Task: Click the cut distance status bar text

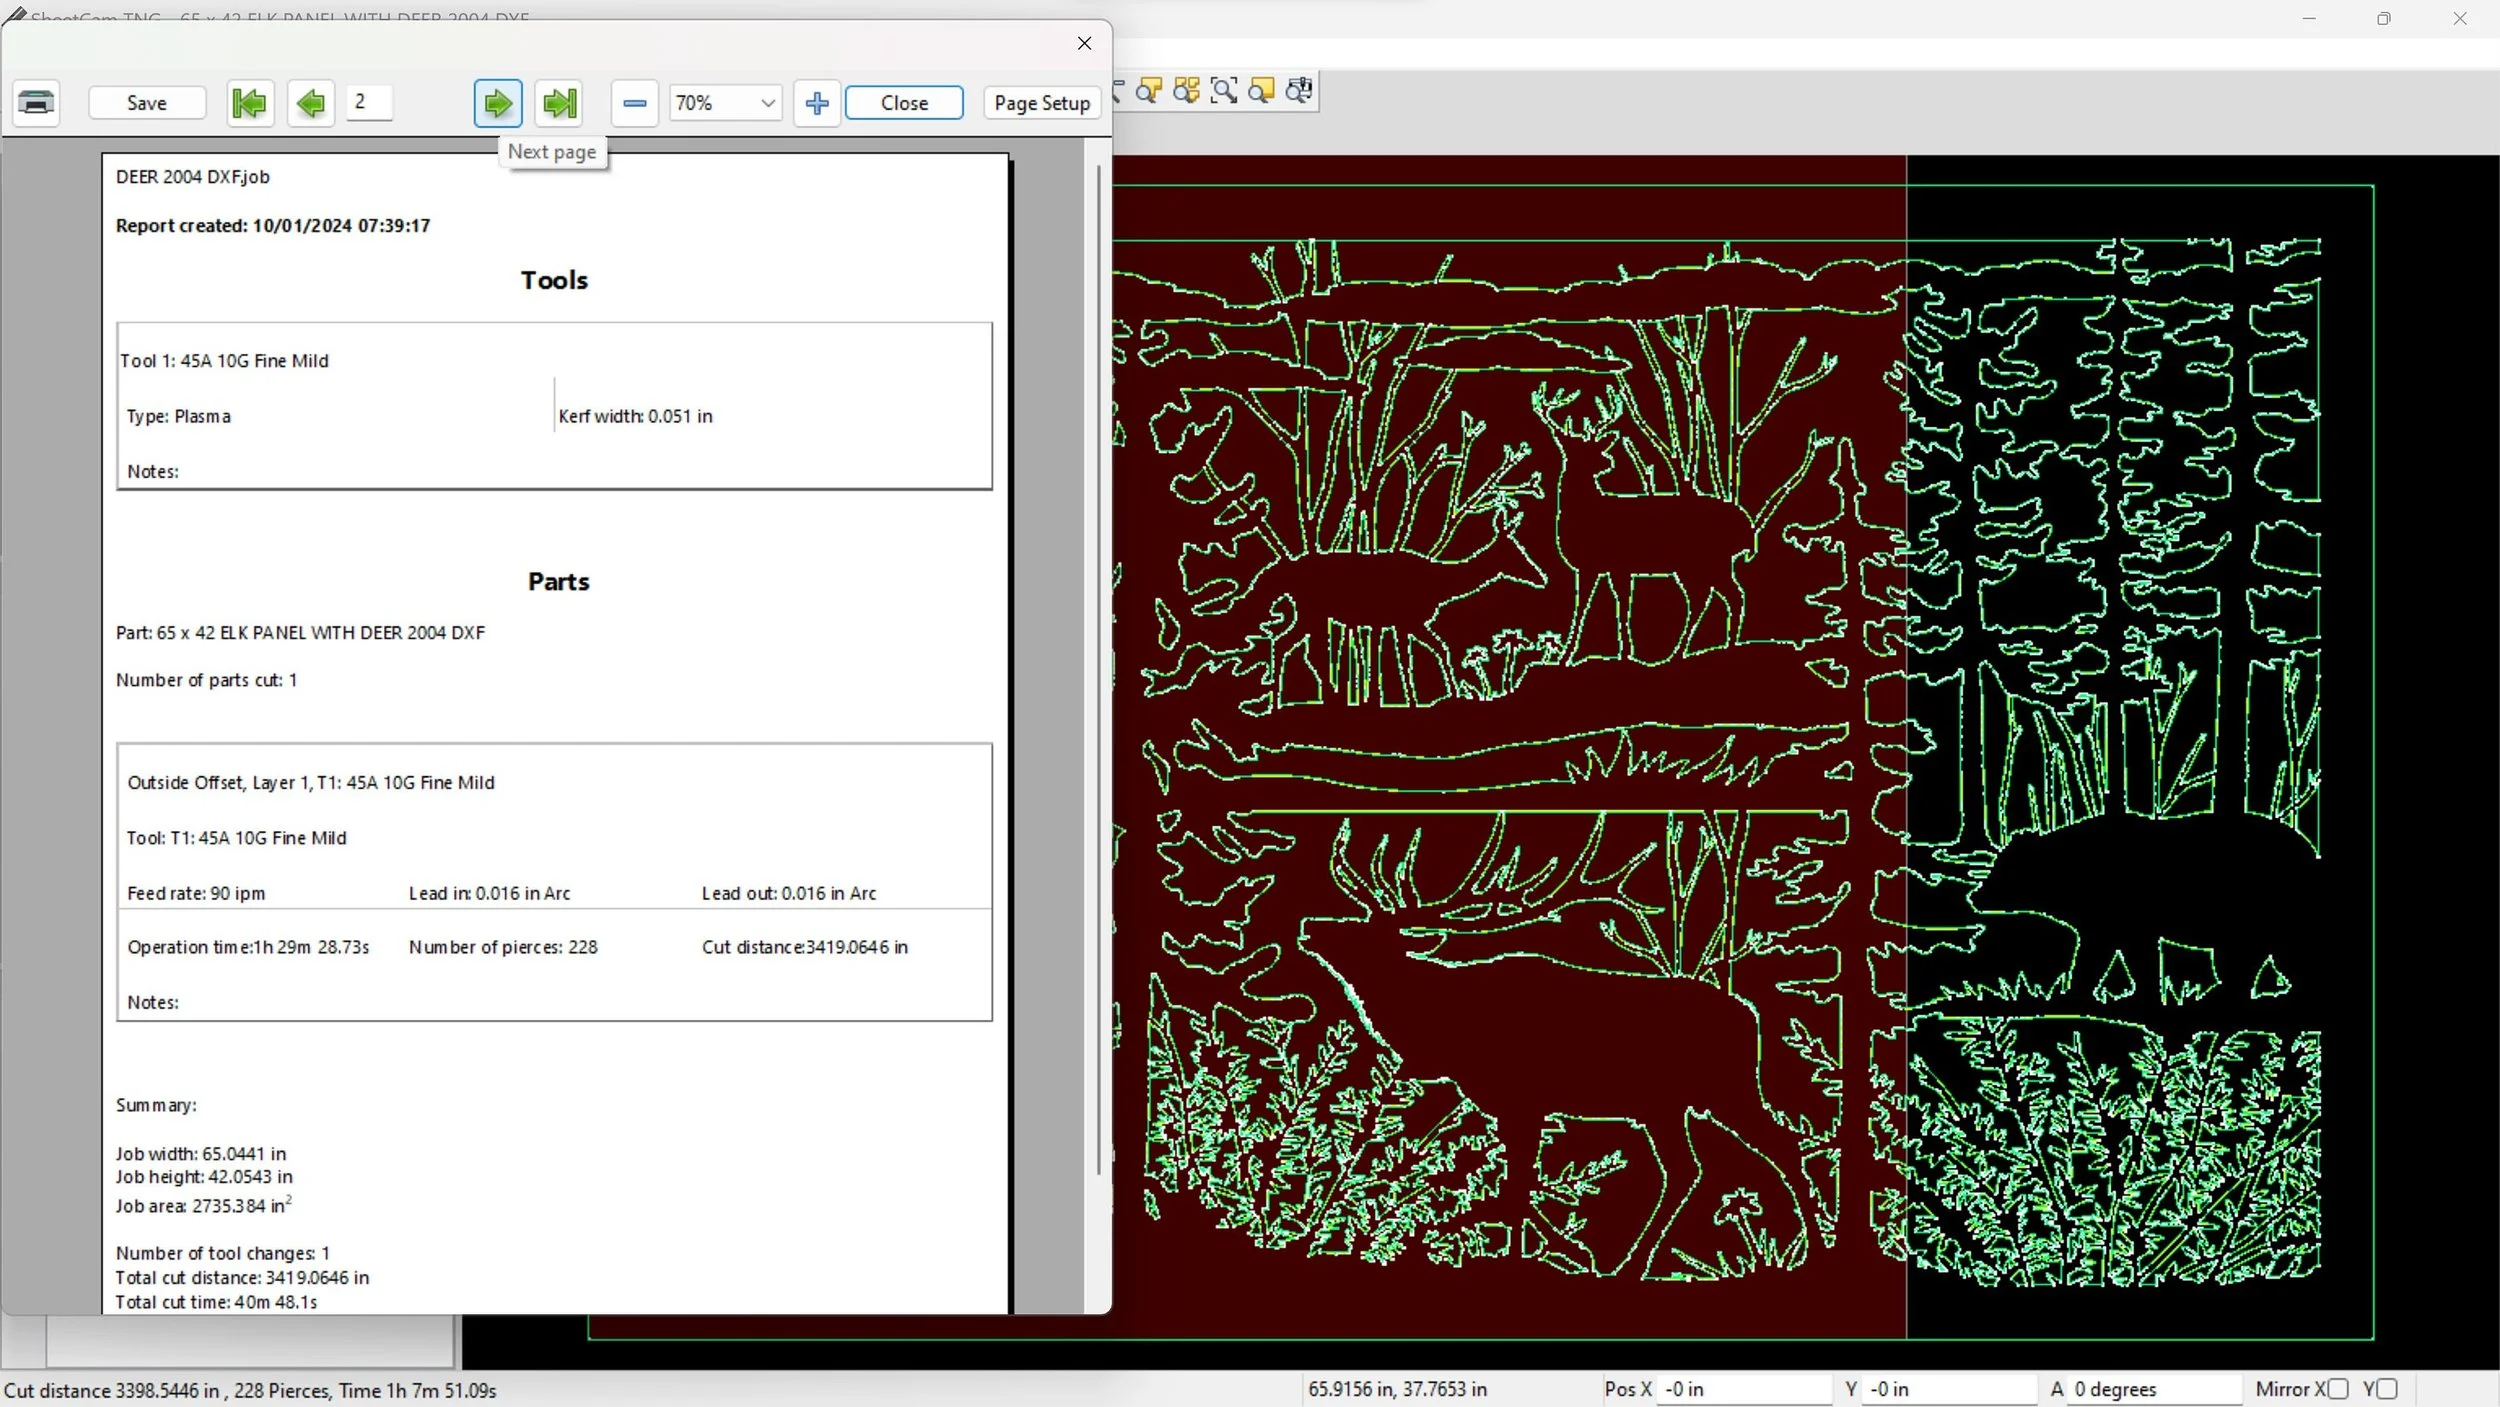Action: click(250, 1391)
